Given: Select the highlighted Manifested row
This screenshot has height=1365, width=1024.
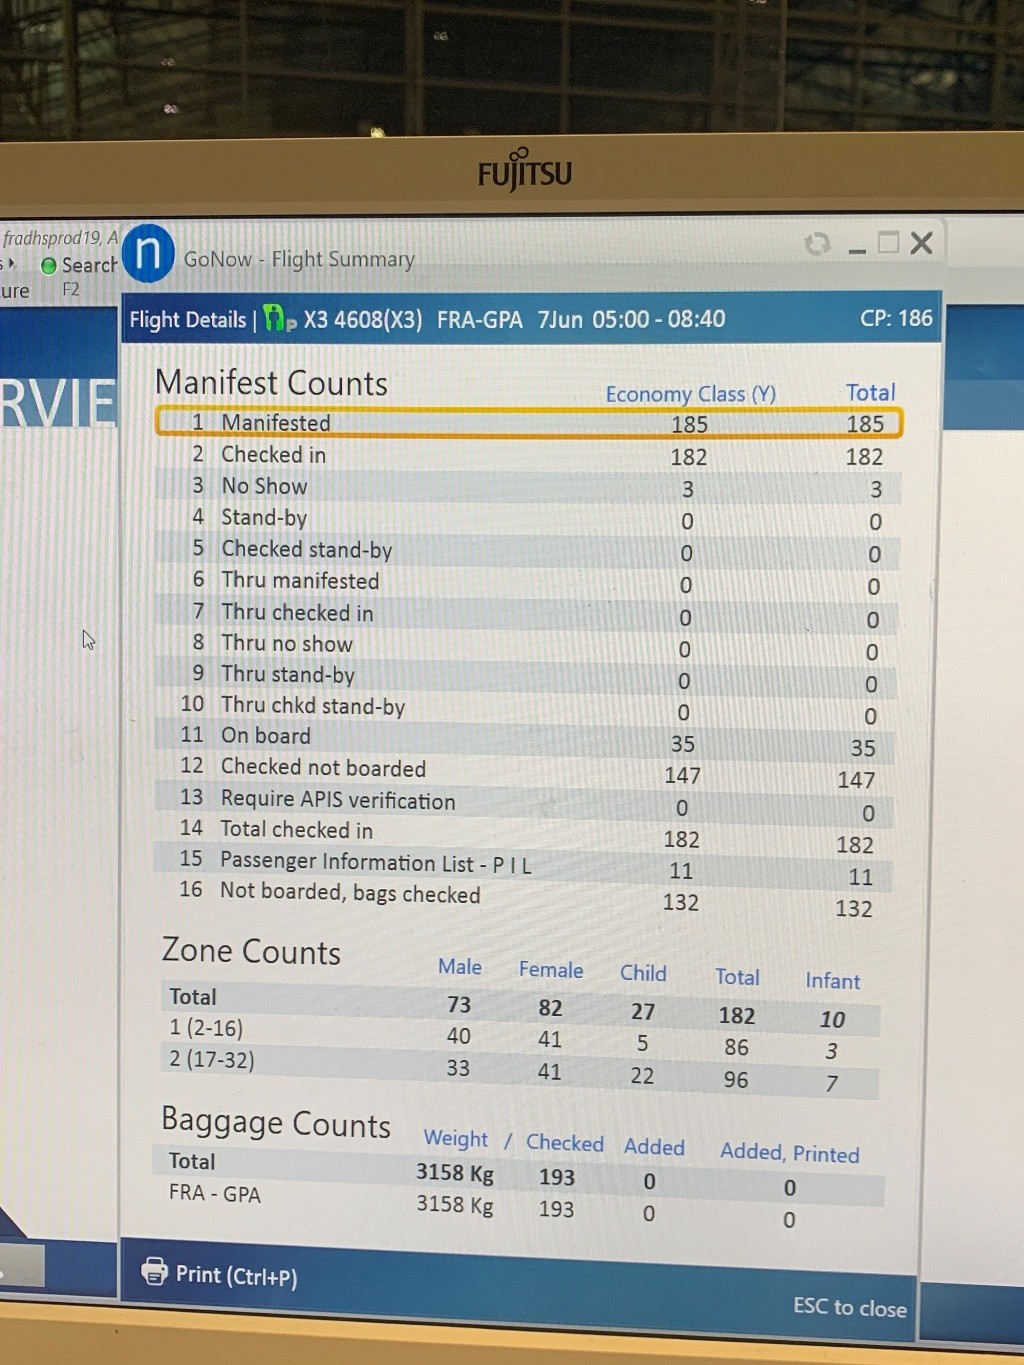Looking at the screenshot, I should tap(528, 423).
